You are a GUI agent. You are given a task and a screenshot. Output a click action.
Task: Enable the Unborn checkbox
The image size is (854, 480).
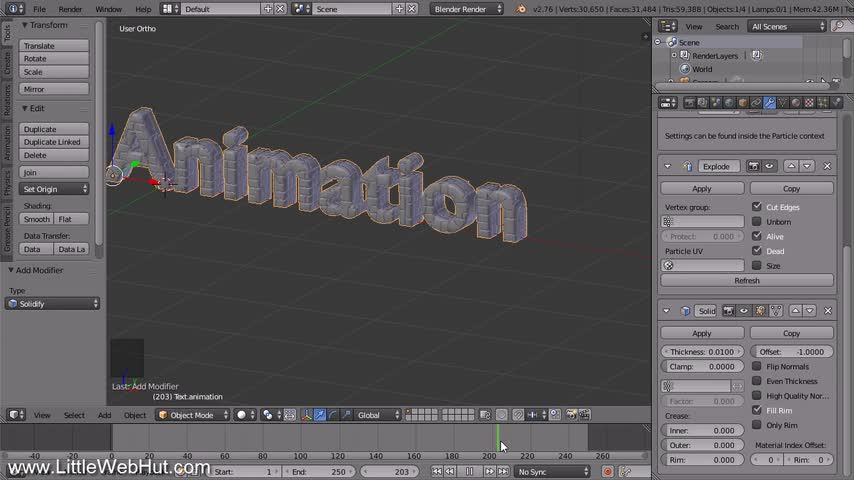pos(757,221)
